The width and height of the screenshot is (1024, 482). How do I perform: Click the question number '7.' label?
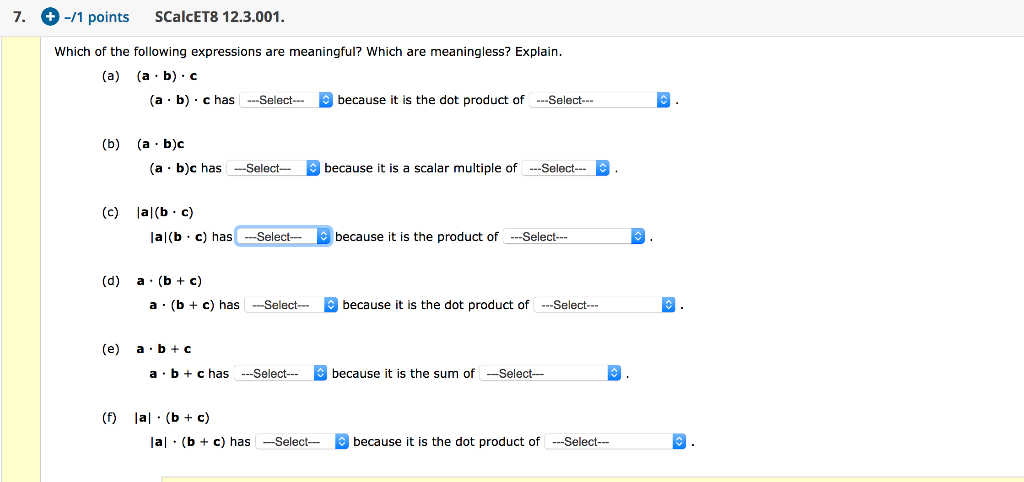21,18
